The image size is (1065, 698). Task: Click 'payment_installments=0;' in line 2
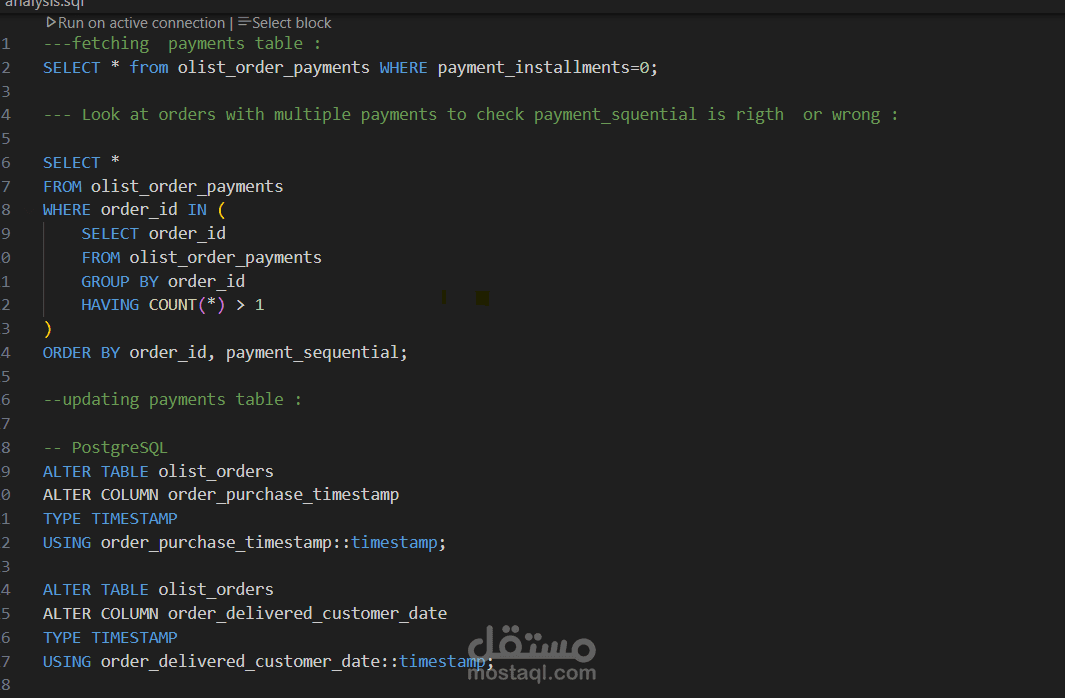coord(547,68)
